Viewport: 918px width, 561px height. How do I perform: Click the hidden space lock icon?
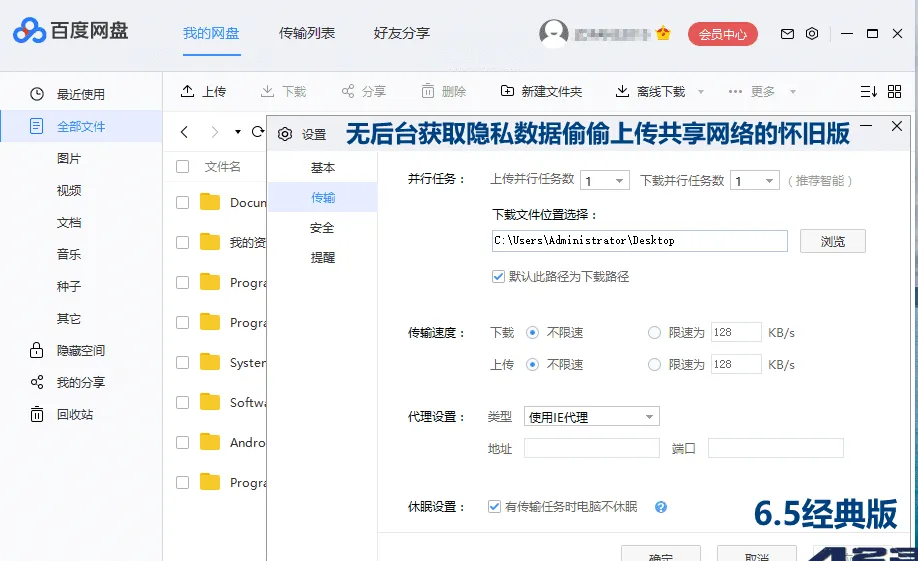click(x=36, y=350)
